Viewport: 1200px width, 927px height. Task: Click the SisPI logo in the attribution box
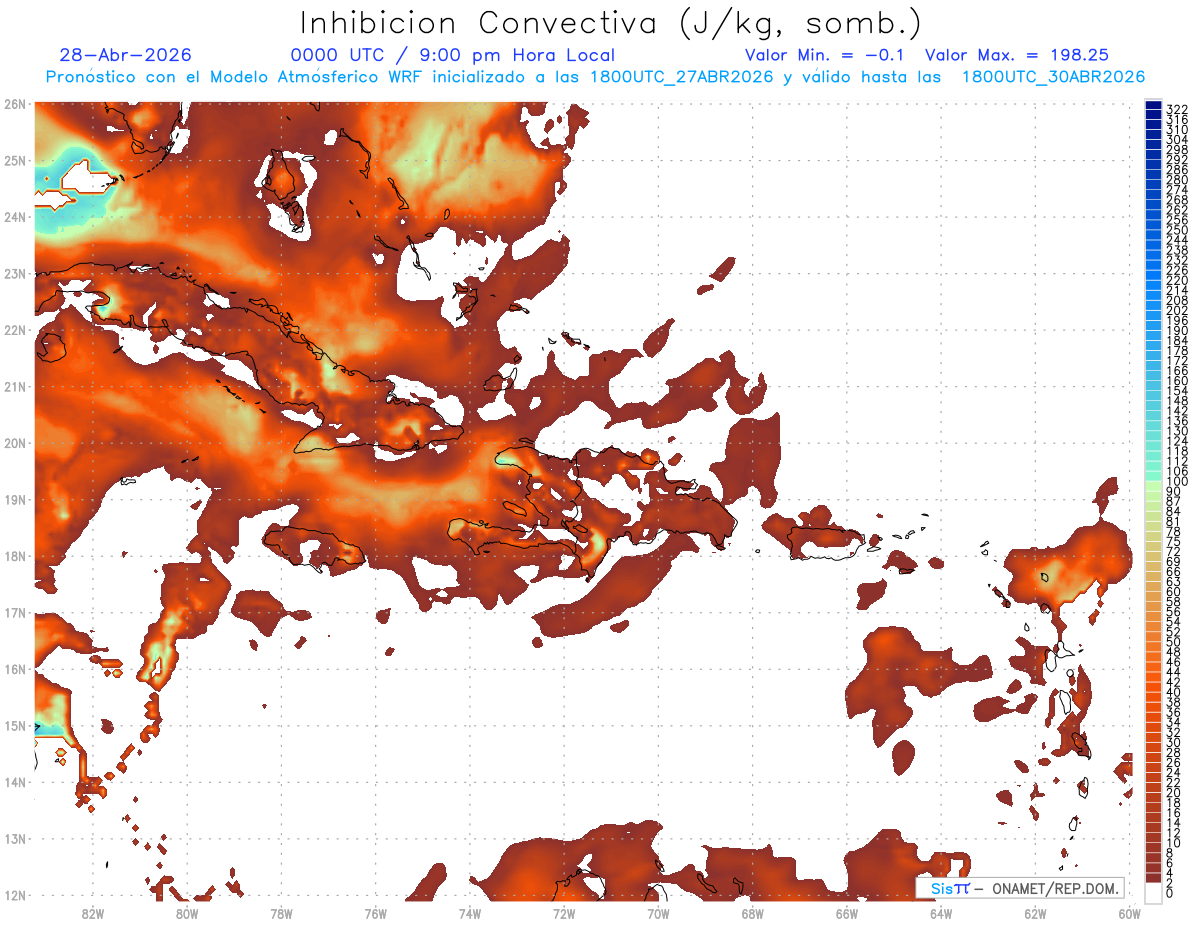(x=949, y=888)
